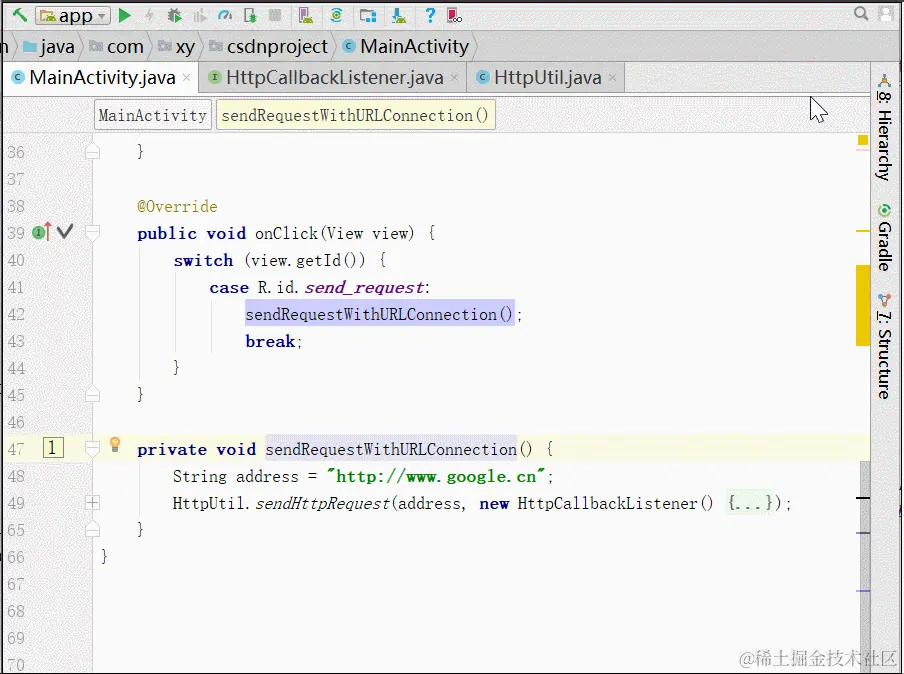Click the send_request identifier on line 41
Screen dimensions: 904x674
364,287
